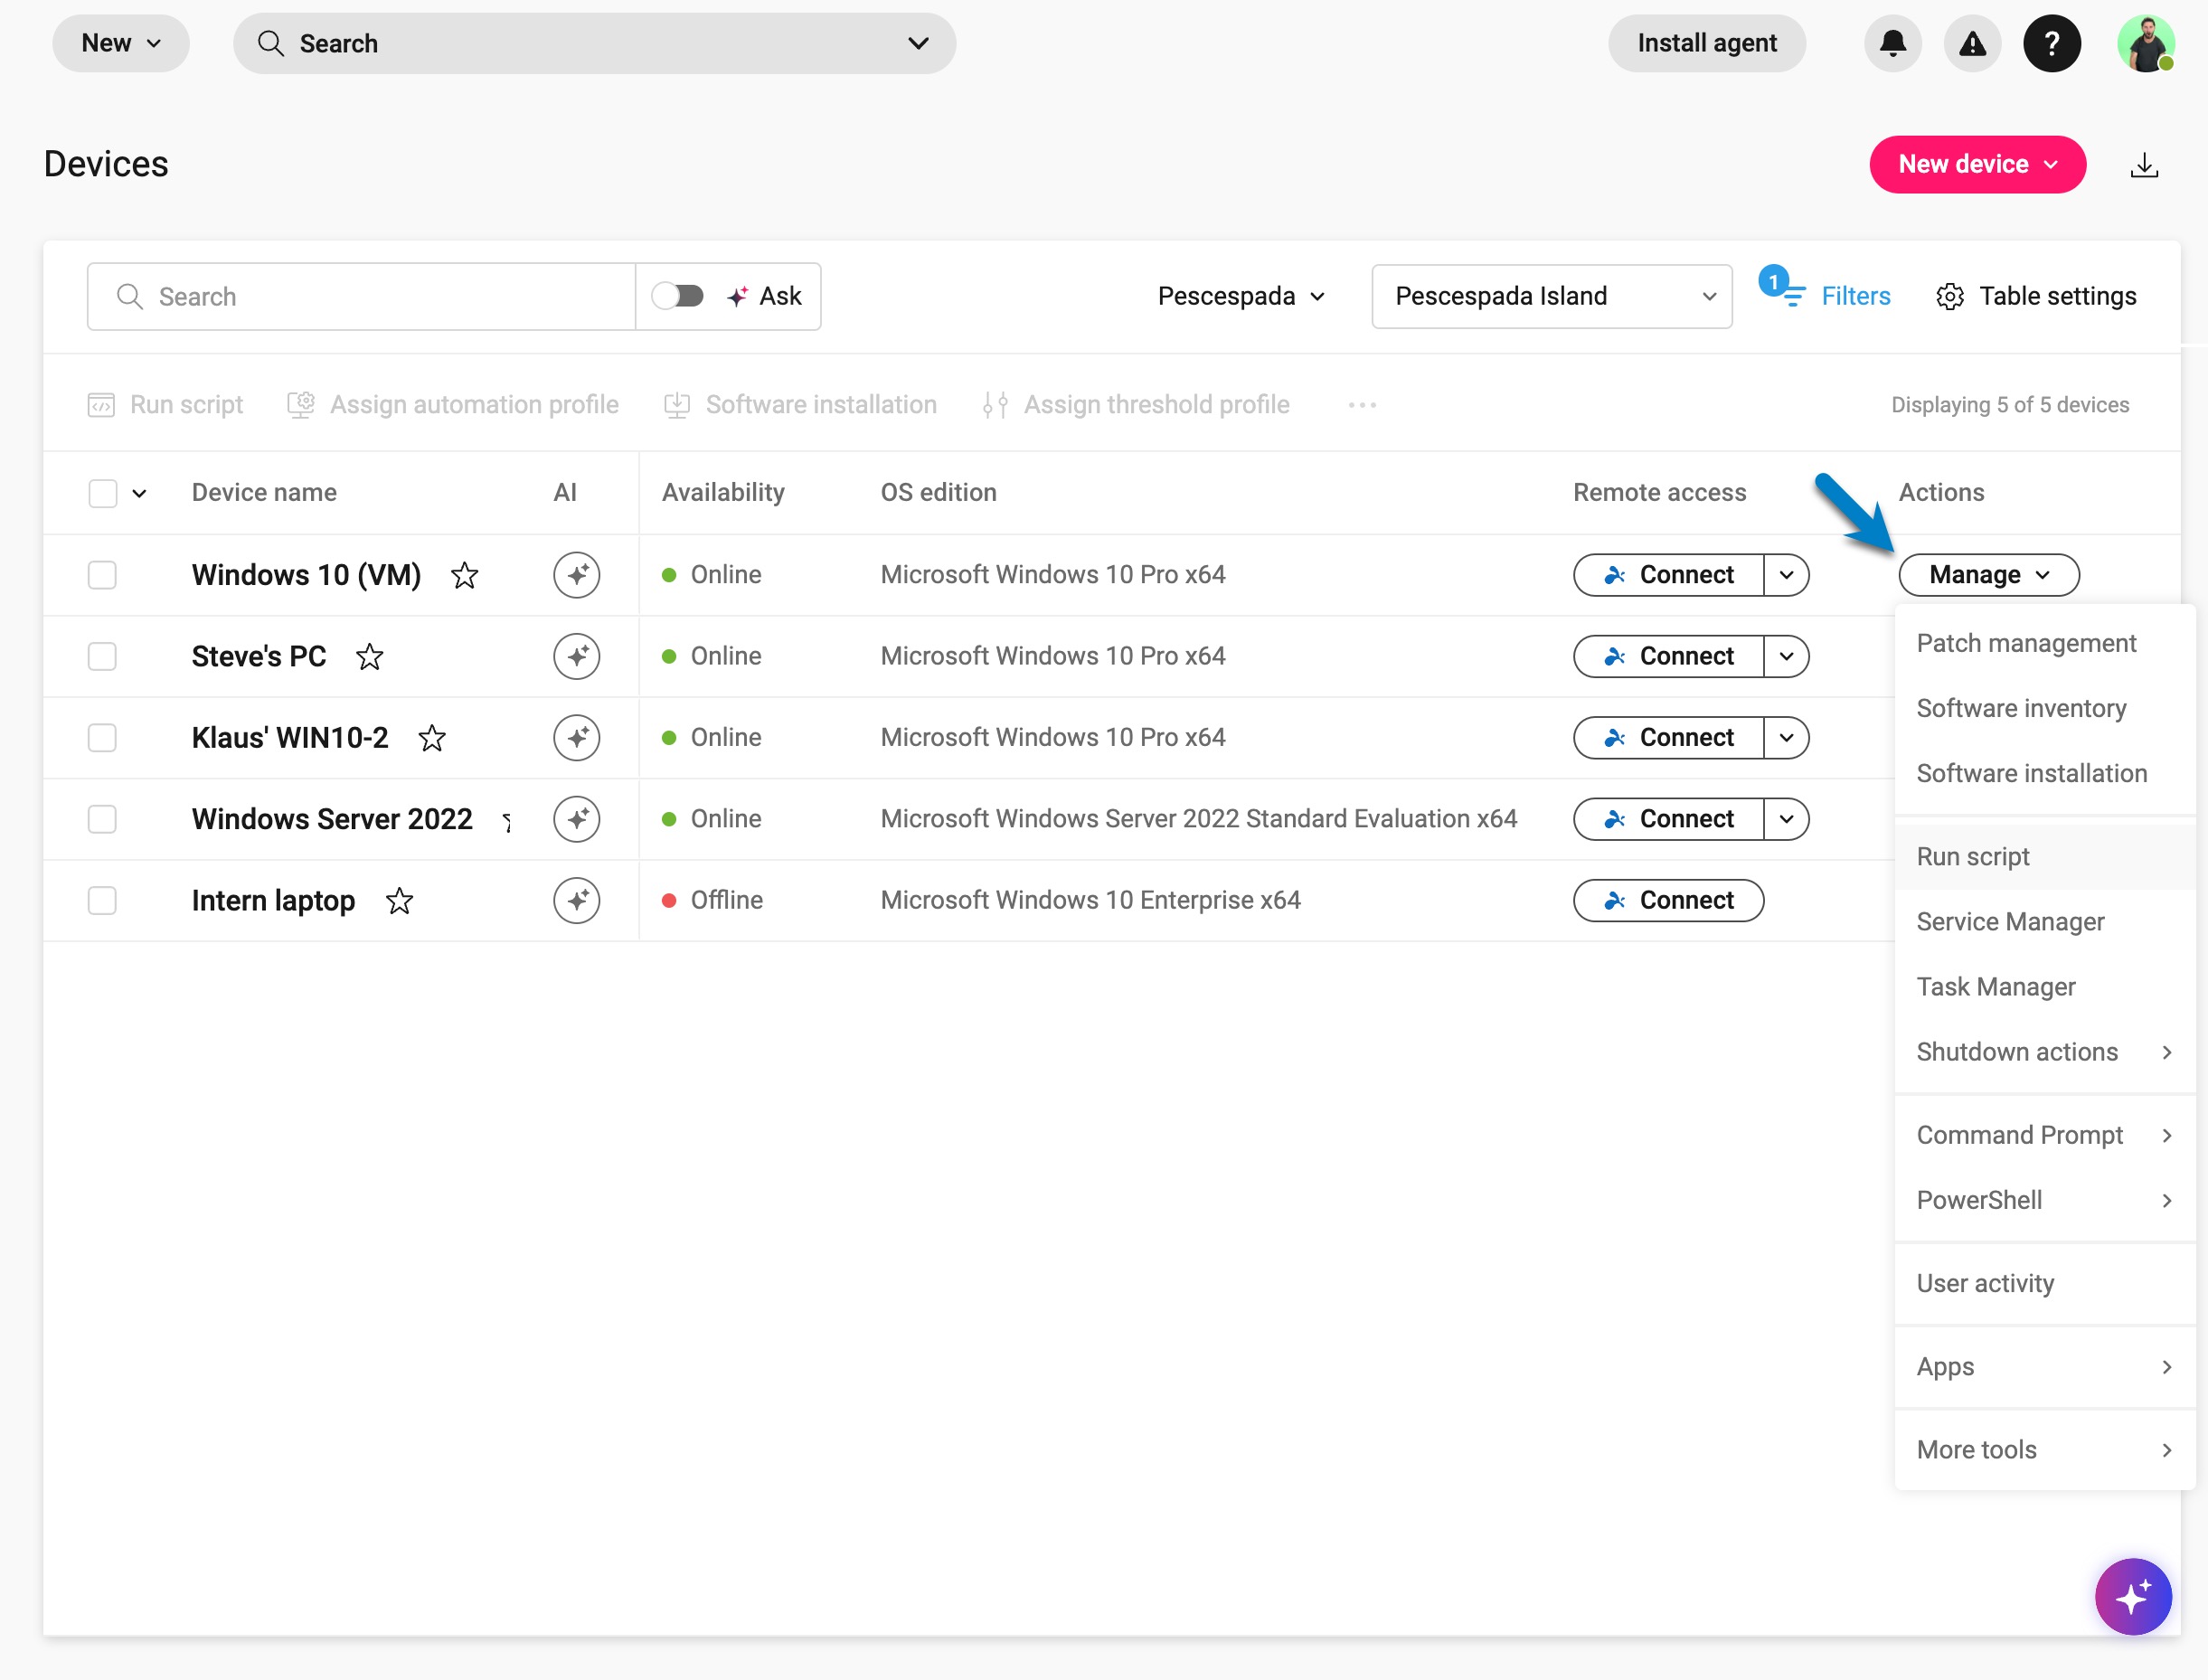Tick the Klaus' WIN10-2 checkbox

tap(102, 738)
